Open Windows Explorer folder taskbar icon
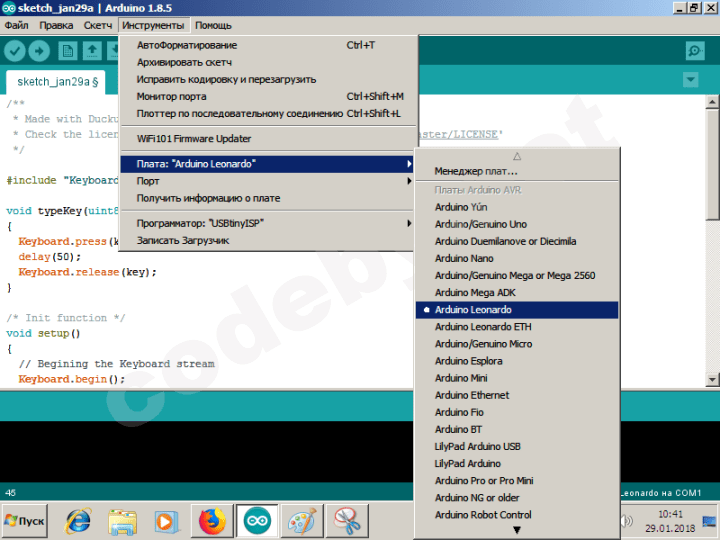 [x=122, y=522]
